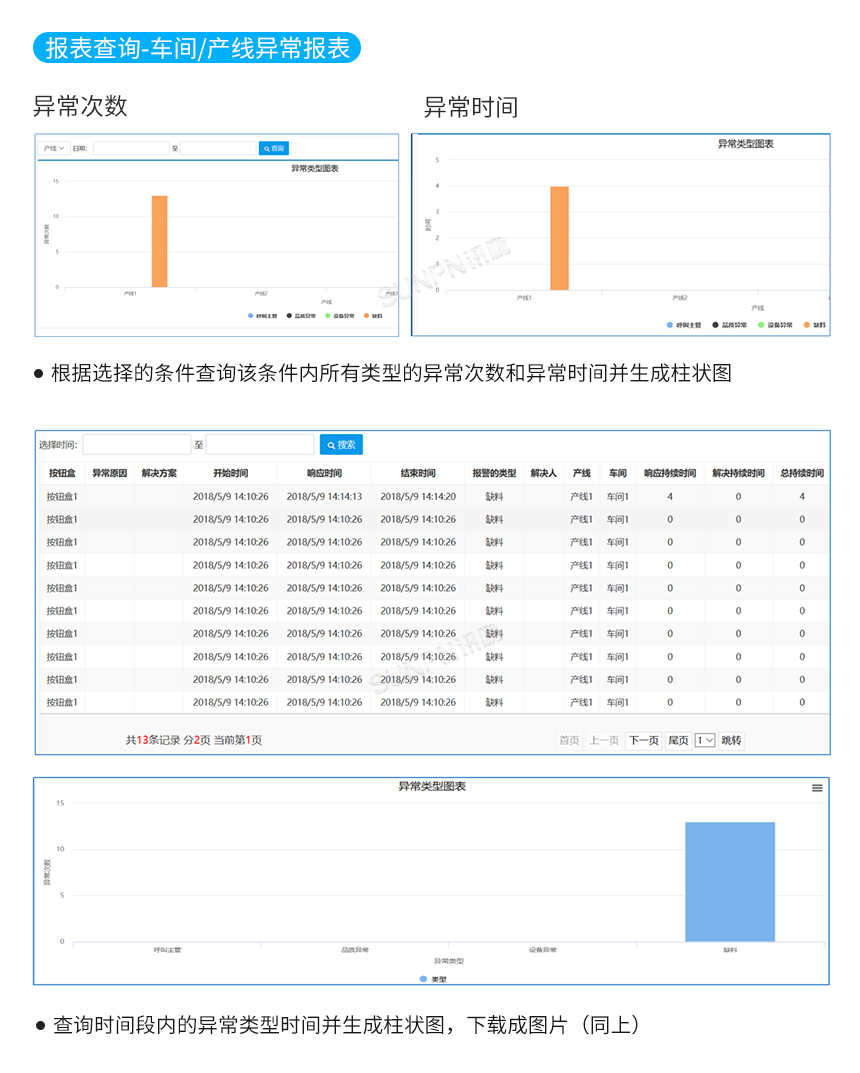Click 设备异常 axis label in bottom chart

pos(543,950)
